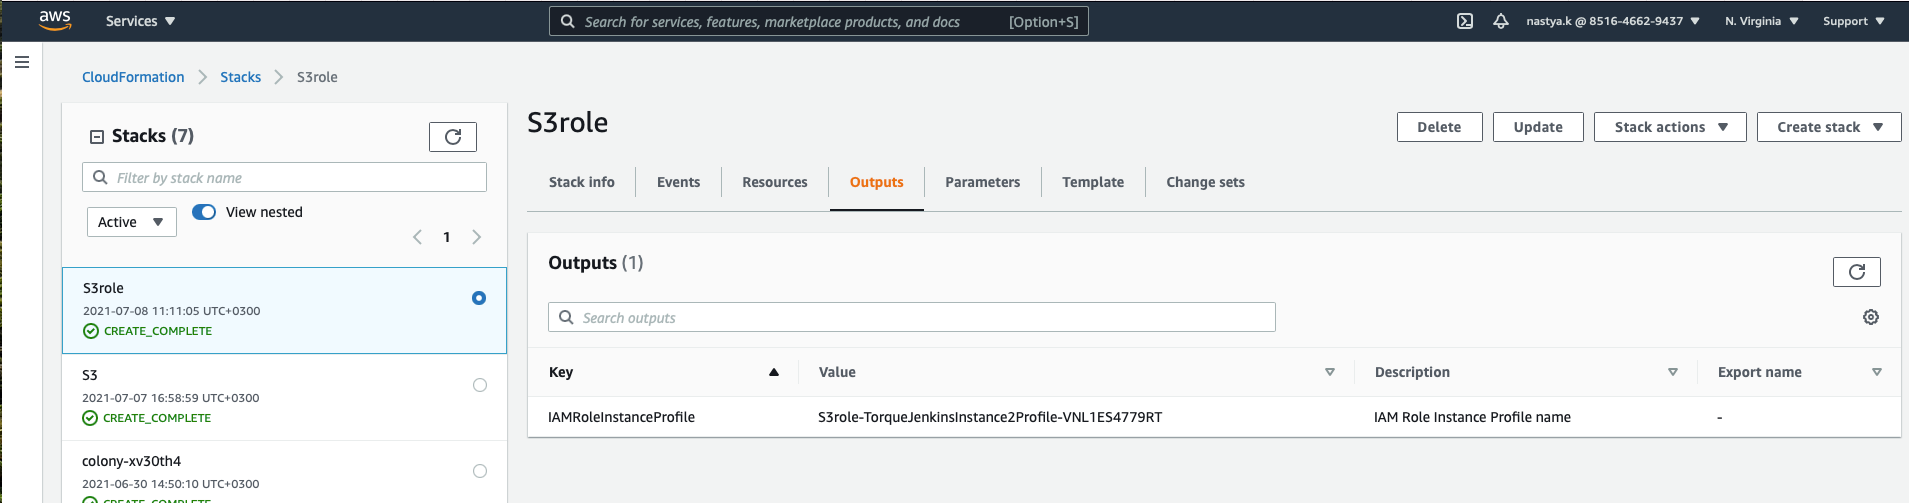Switch to the Change sets tab
Image resolution: width=1909 pixels, height=503 pixels.
click(1205, 182)
